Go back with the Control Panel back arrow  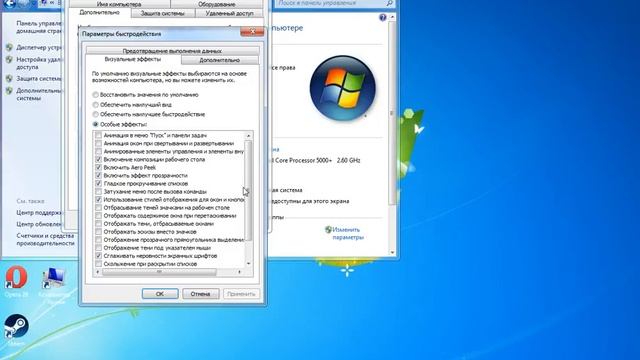tap(9, 4)
